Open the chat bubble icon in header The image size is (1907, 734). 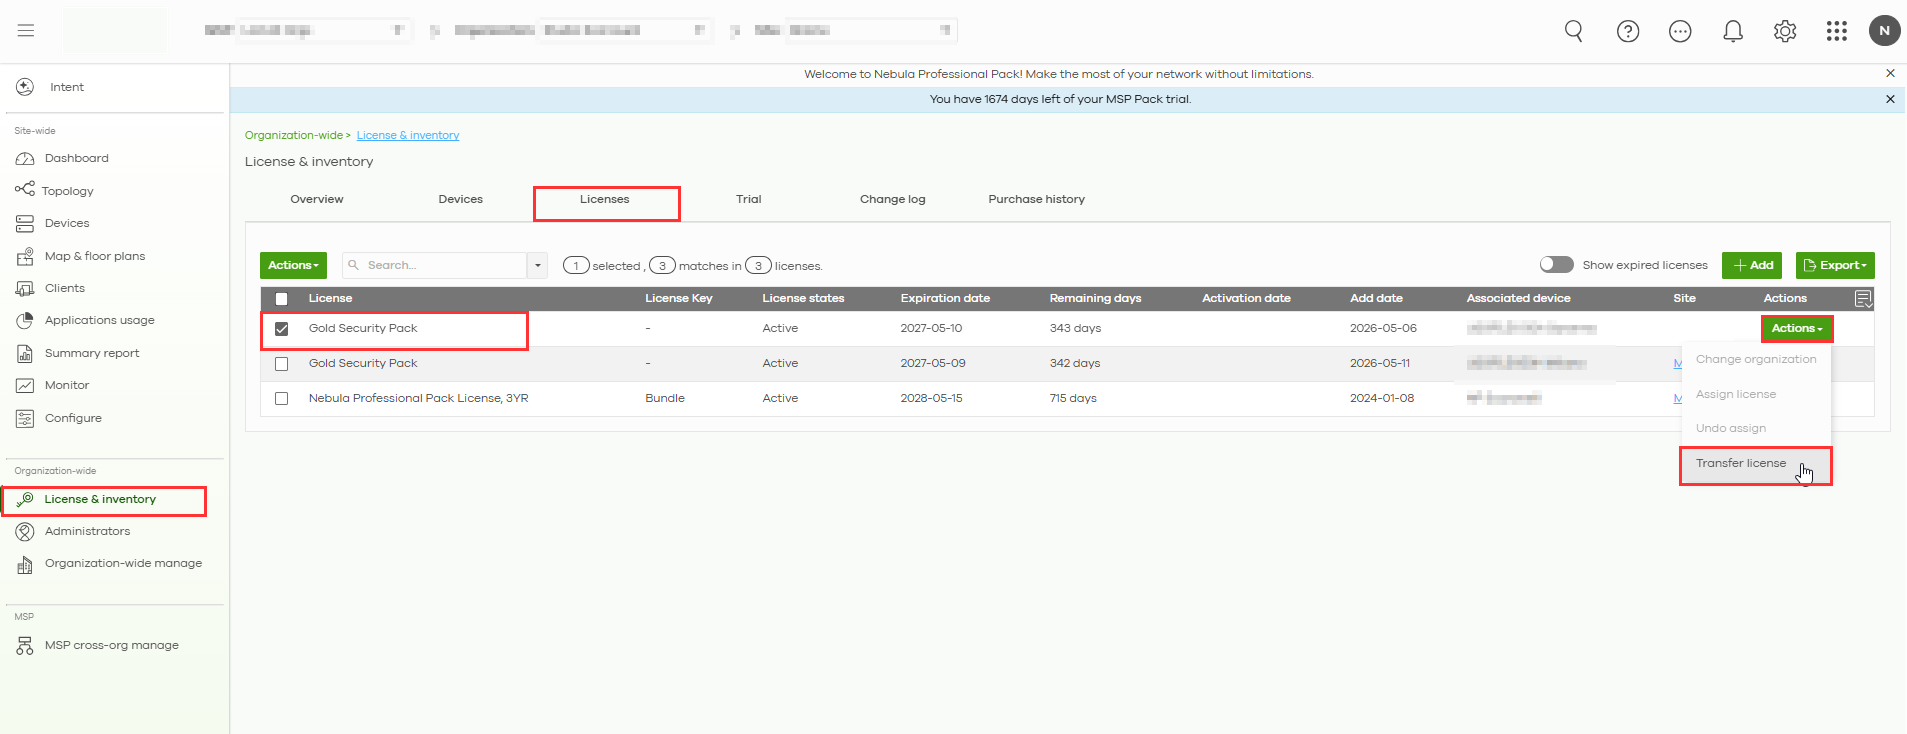[x=1680, y=31]
